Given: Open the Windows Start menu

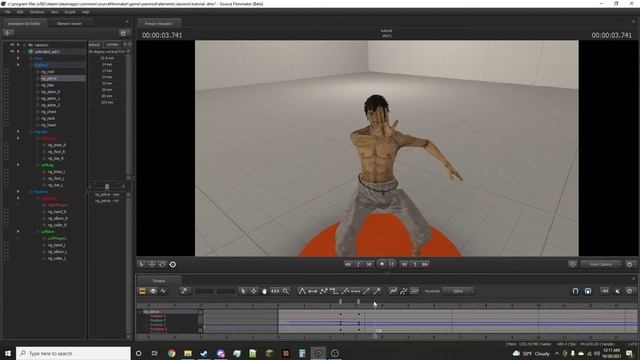Looking at the screenshot, I should pyautogui.click(x=8, y=353).
